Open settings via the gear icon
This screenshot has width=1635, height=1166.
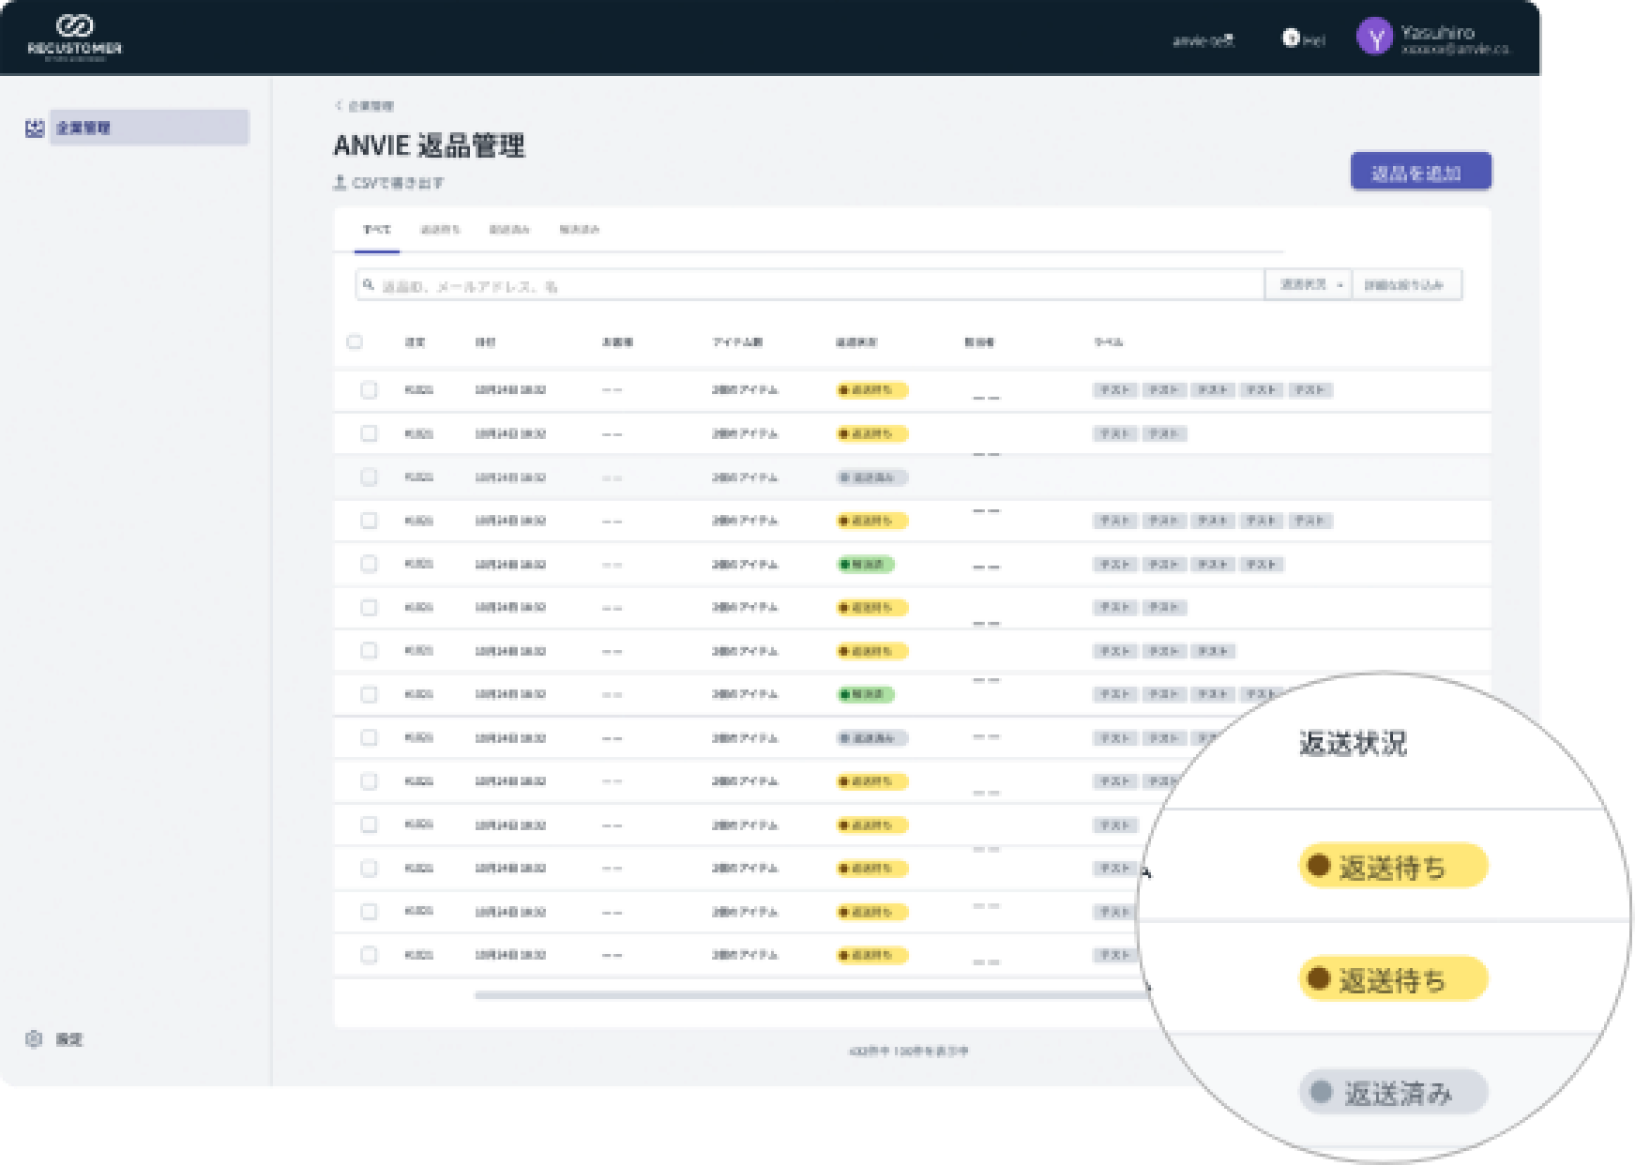point(34,1039)
